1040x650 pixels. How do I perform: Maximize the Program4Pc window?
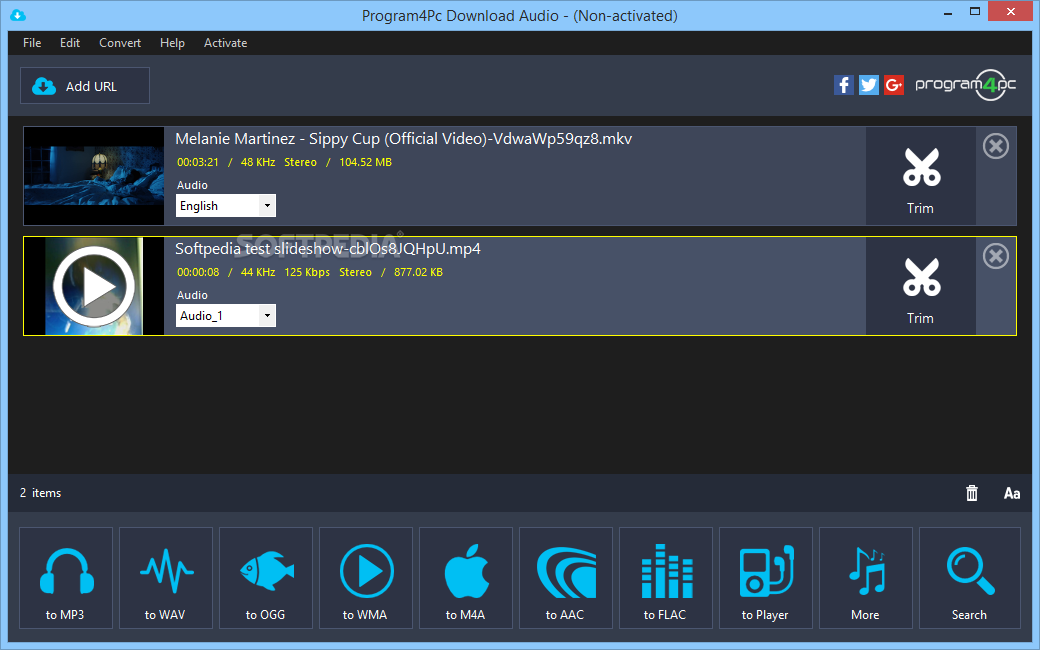tap(975, 11)
